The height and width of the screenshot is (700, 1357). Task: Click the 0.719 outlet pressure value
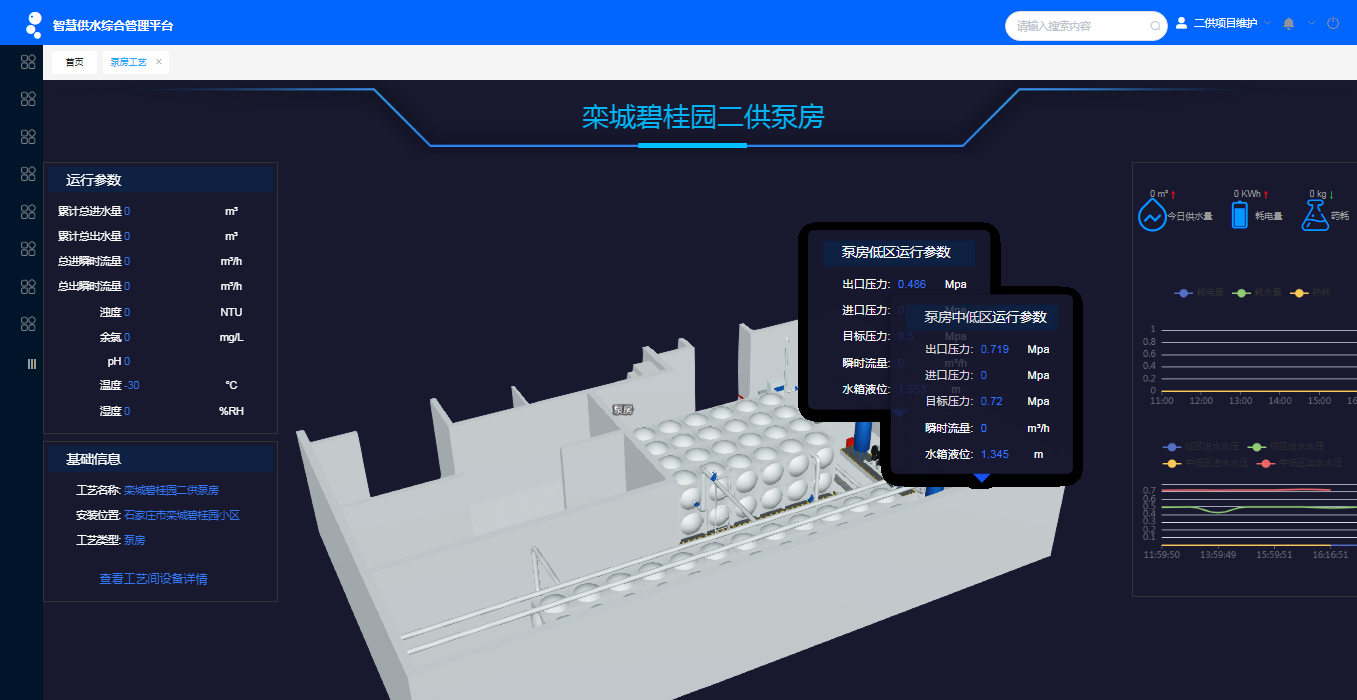[x=994, y=349]
